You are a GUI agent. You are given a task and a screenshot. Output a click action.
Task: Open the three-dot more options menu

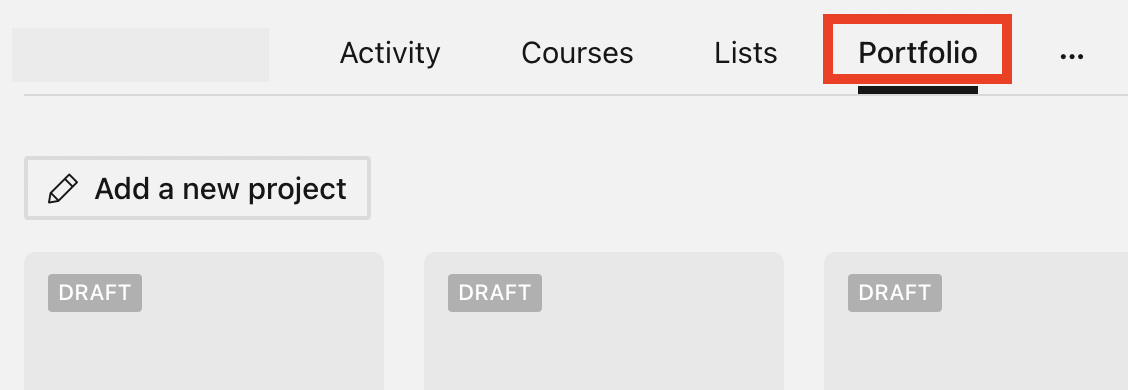[x=1071, y=56]
